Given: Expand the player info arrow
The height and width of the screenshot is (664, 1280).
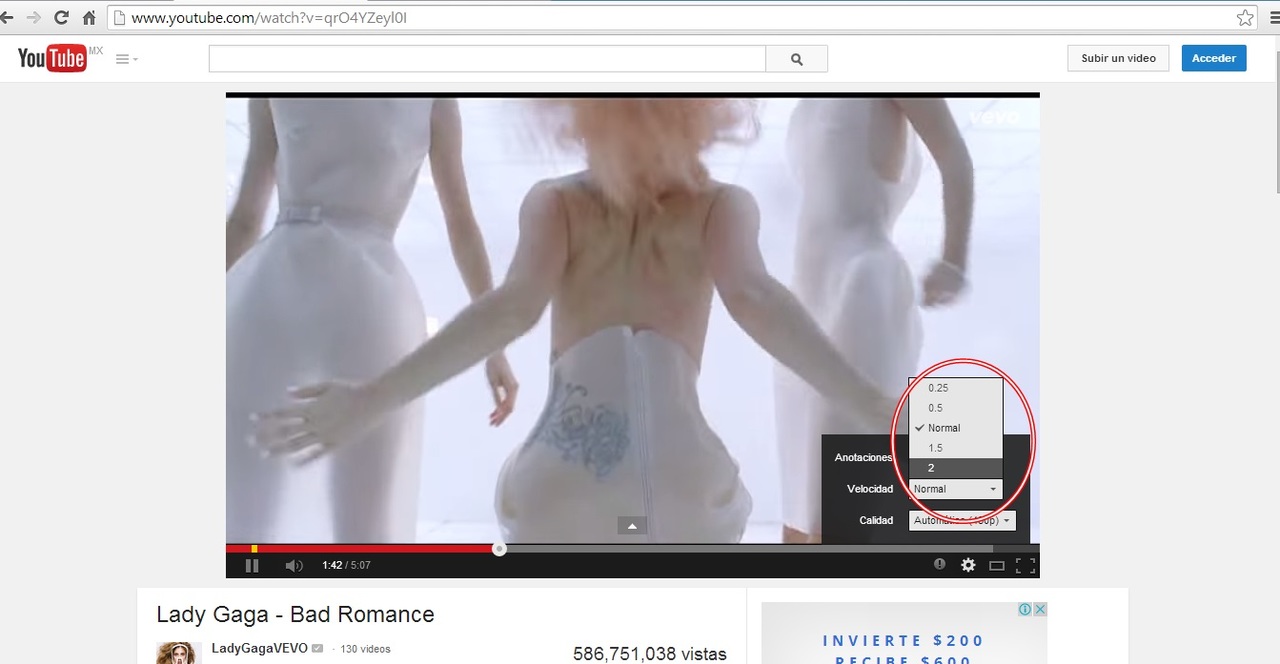Looking at the screenshot, I should (x=632, y=526).
